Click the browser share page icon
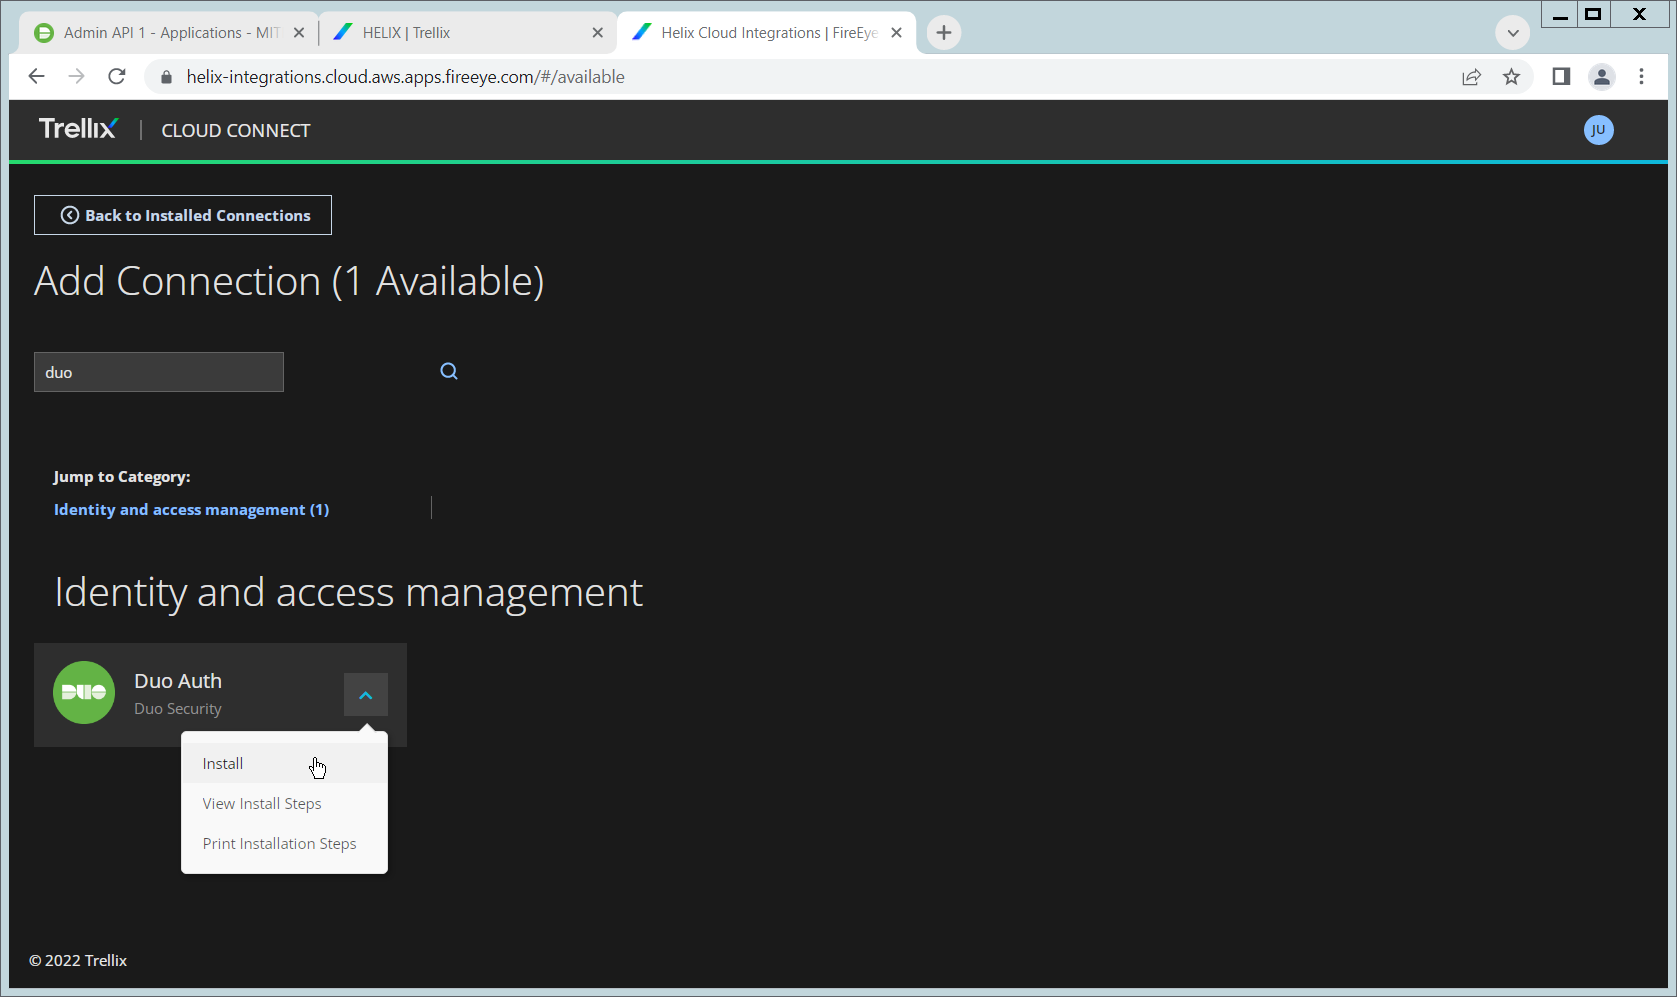This screenshot has height=997, width=1677. coord(1471,77)
